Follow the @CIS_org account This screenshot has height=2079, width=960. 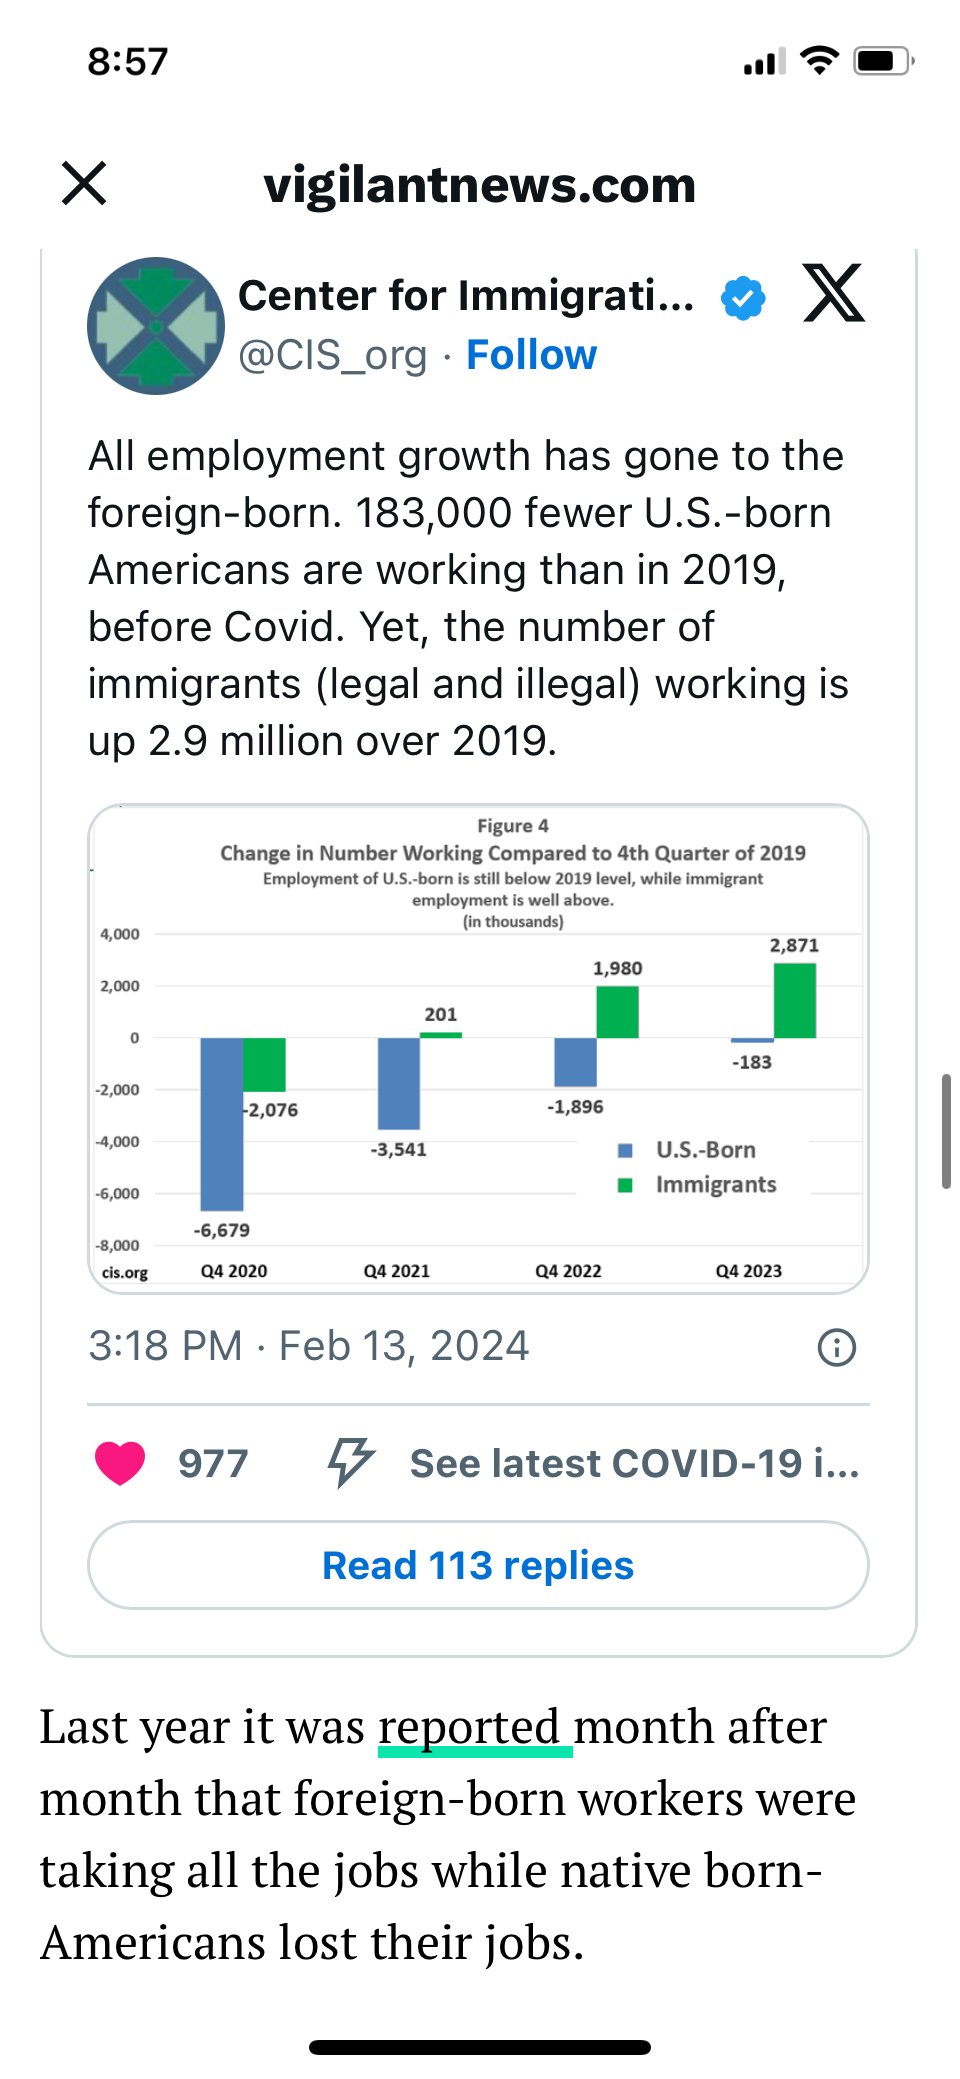tap(531, 355)
